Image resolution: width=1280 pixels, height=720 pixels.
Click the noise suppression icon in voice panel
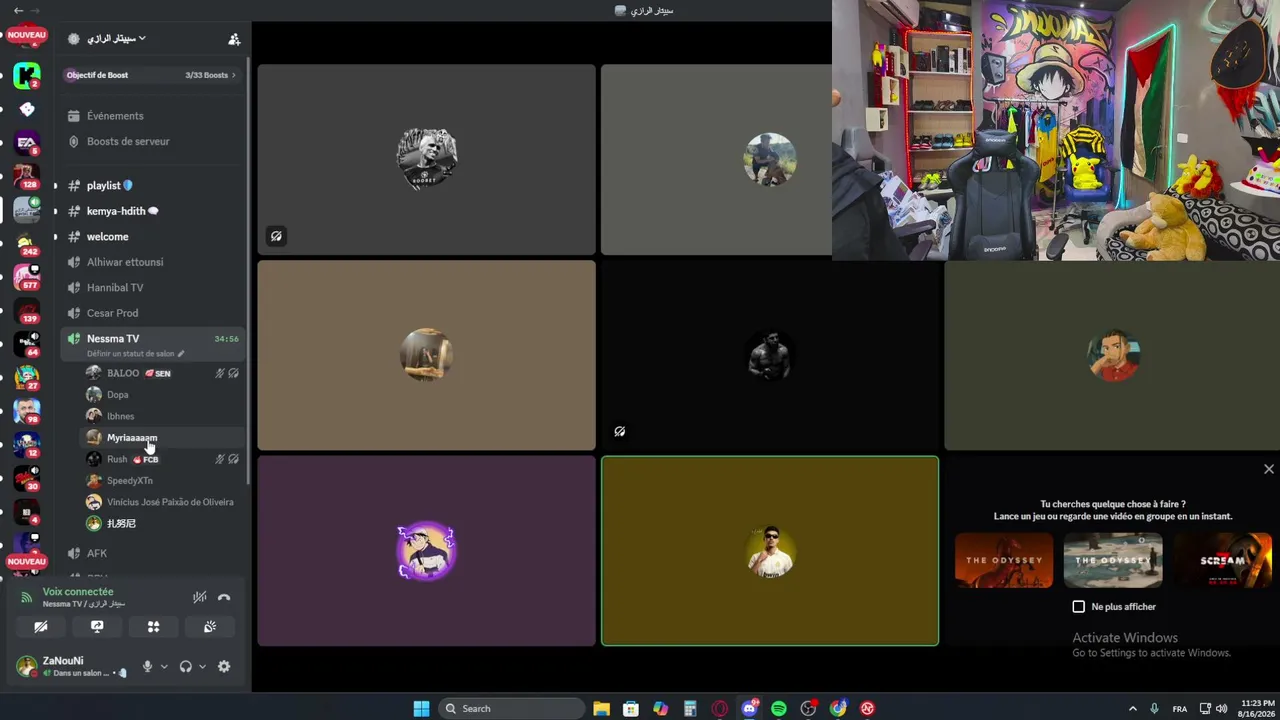[200, 597]
